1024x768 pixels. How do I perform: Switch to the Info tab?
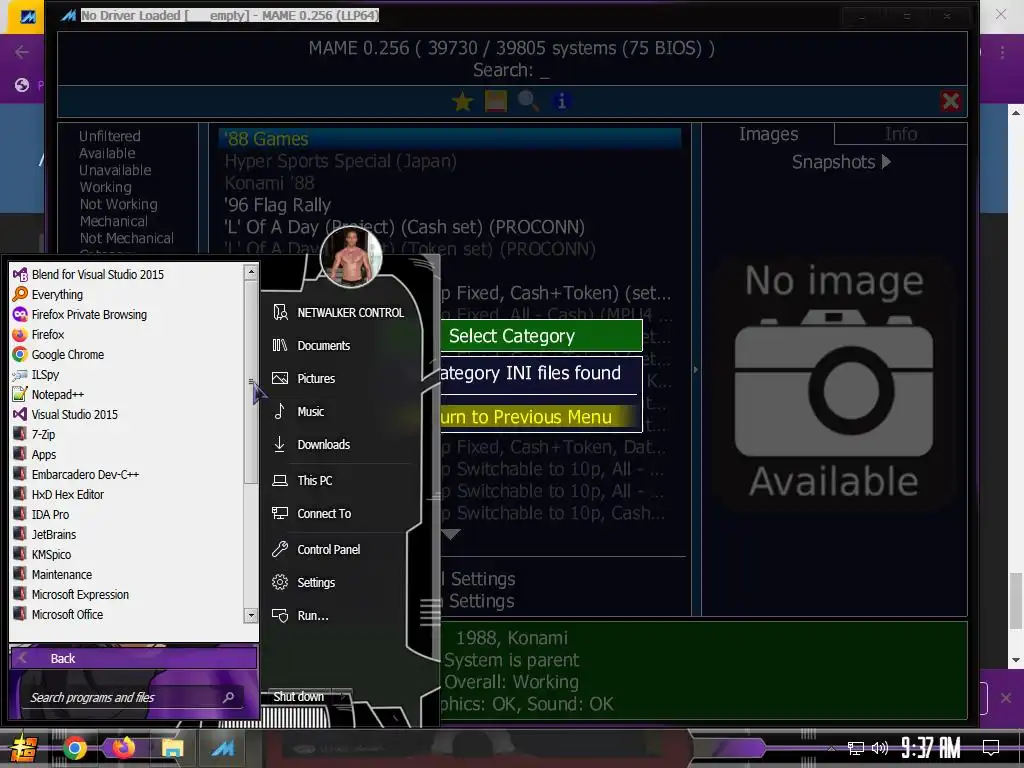pyautogui.click(x=901, y=134)
